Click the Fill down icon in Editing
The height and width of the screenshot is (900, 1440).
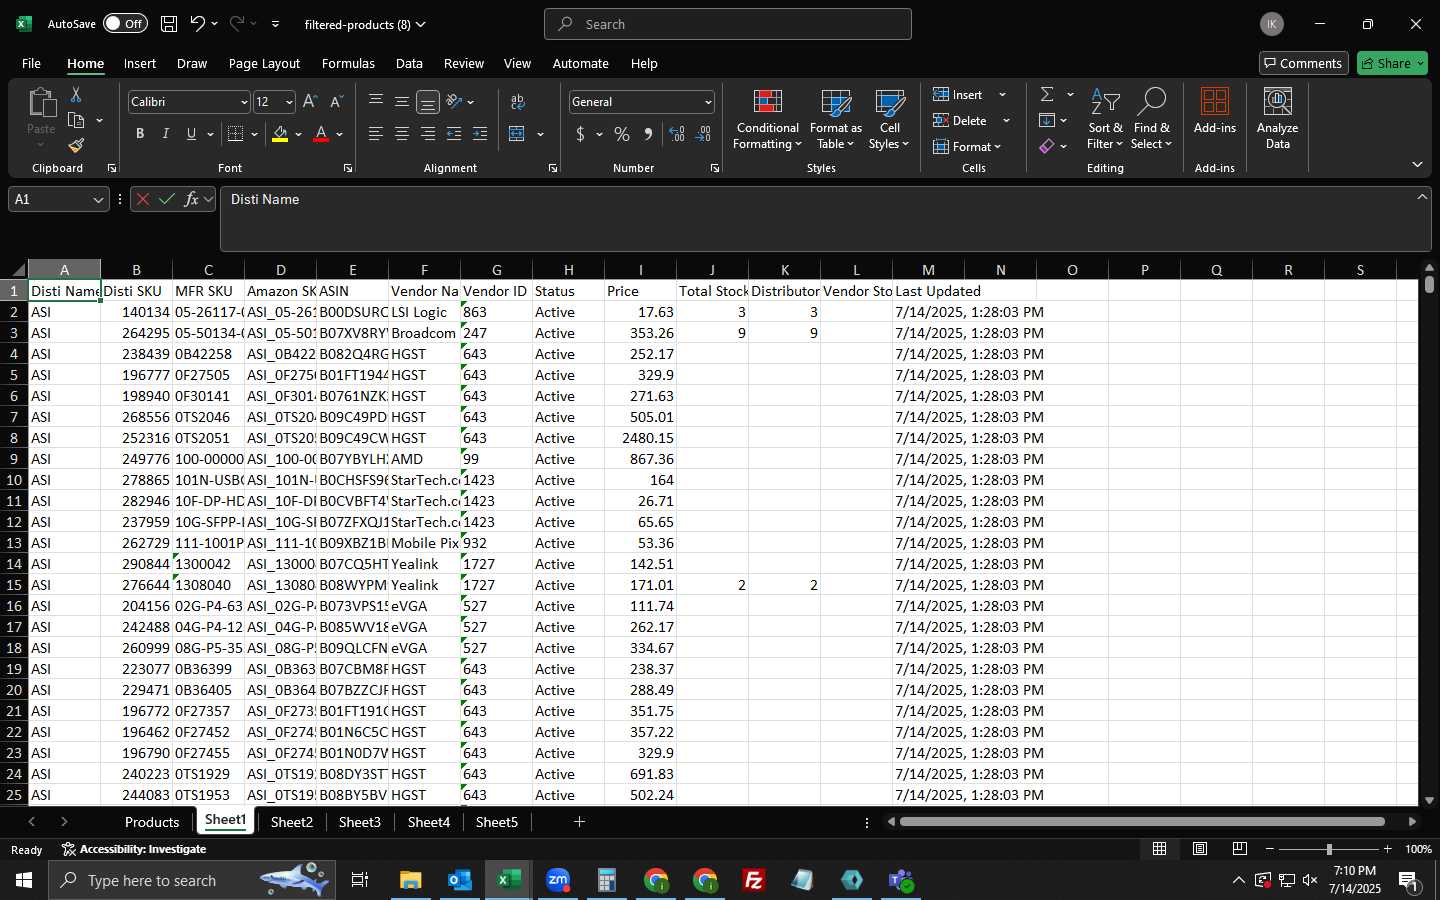(x=1047, y=120)
